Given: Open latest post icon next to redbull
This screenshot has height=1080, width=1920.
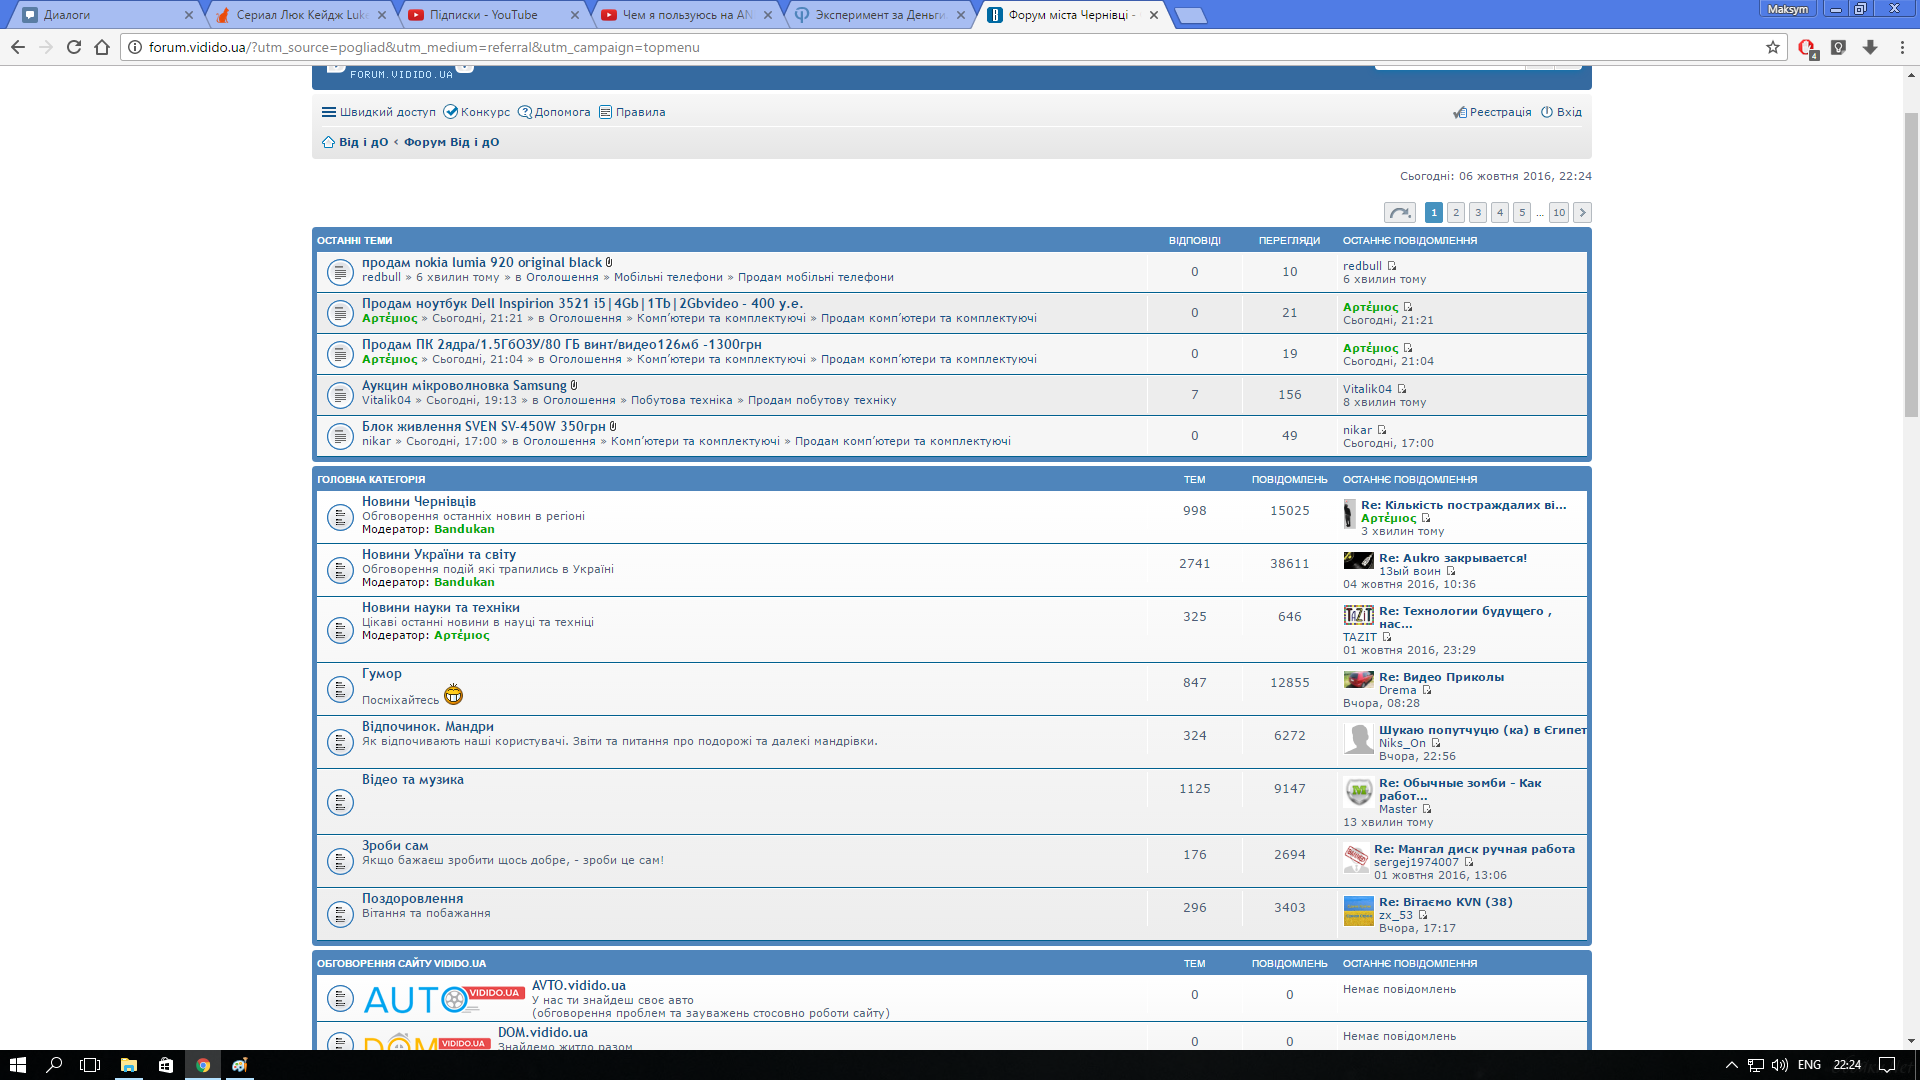Looking at the screenshot, I should (1391, 266).
